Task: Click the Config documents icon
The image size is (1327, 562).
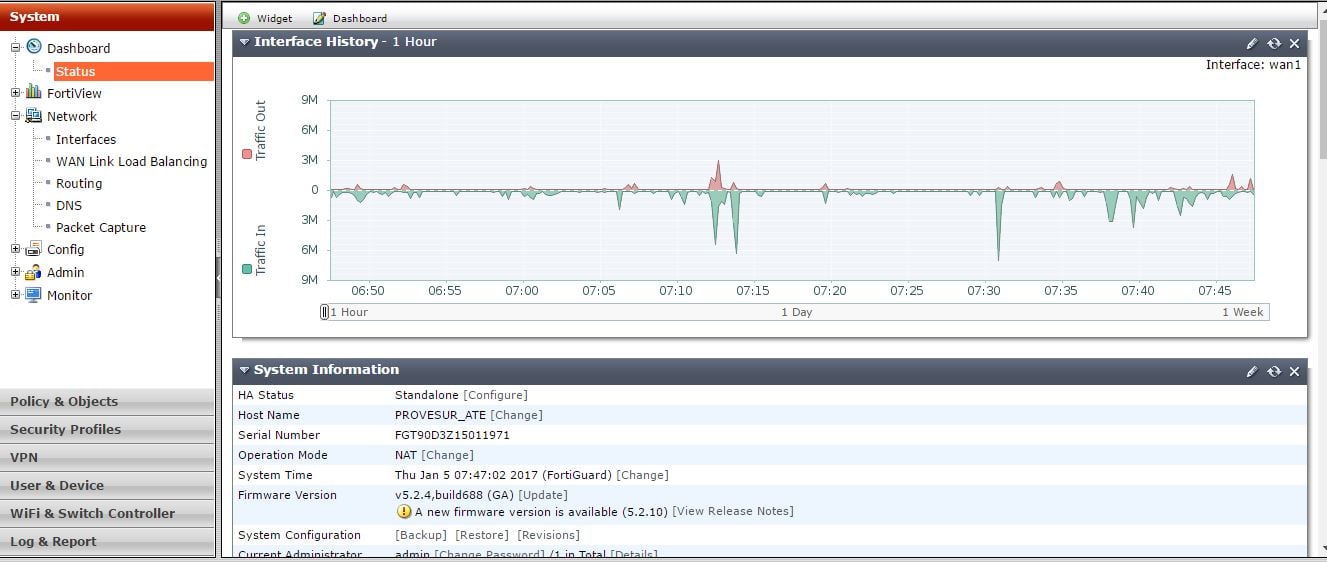Action: [34, 248]
